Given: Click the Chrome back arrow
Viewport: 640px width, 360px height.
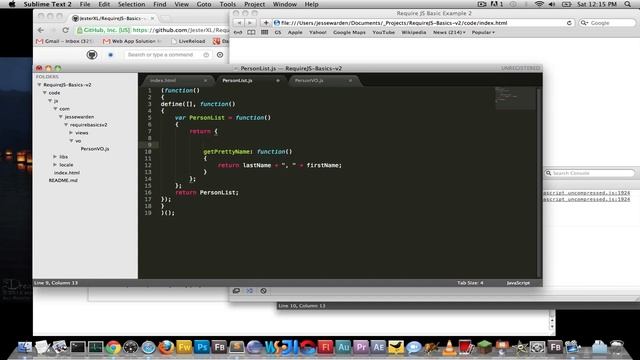Looking at the screenshot, I should click(40, 30).
